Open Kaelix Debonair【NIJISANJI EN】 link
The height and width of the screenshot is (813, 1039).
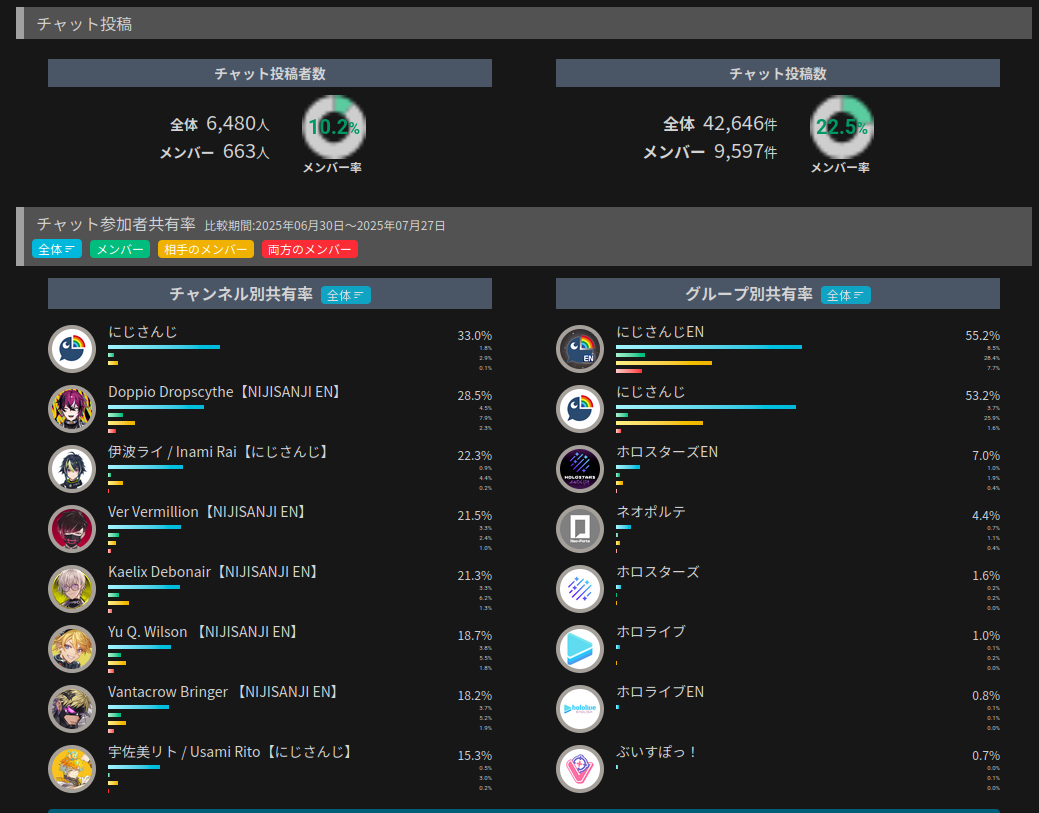pyautogui.click(x=214, y=572)
